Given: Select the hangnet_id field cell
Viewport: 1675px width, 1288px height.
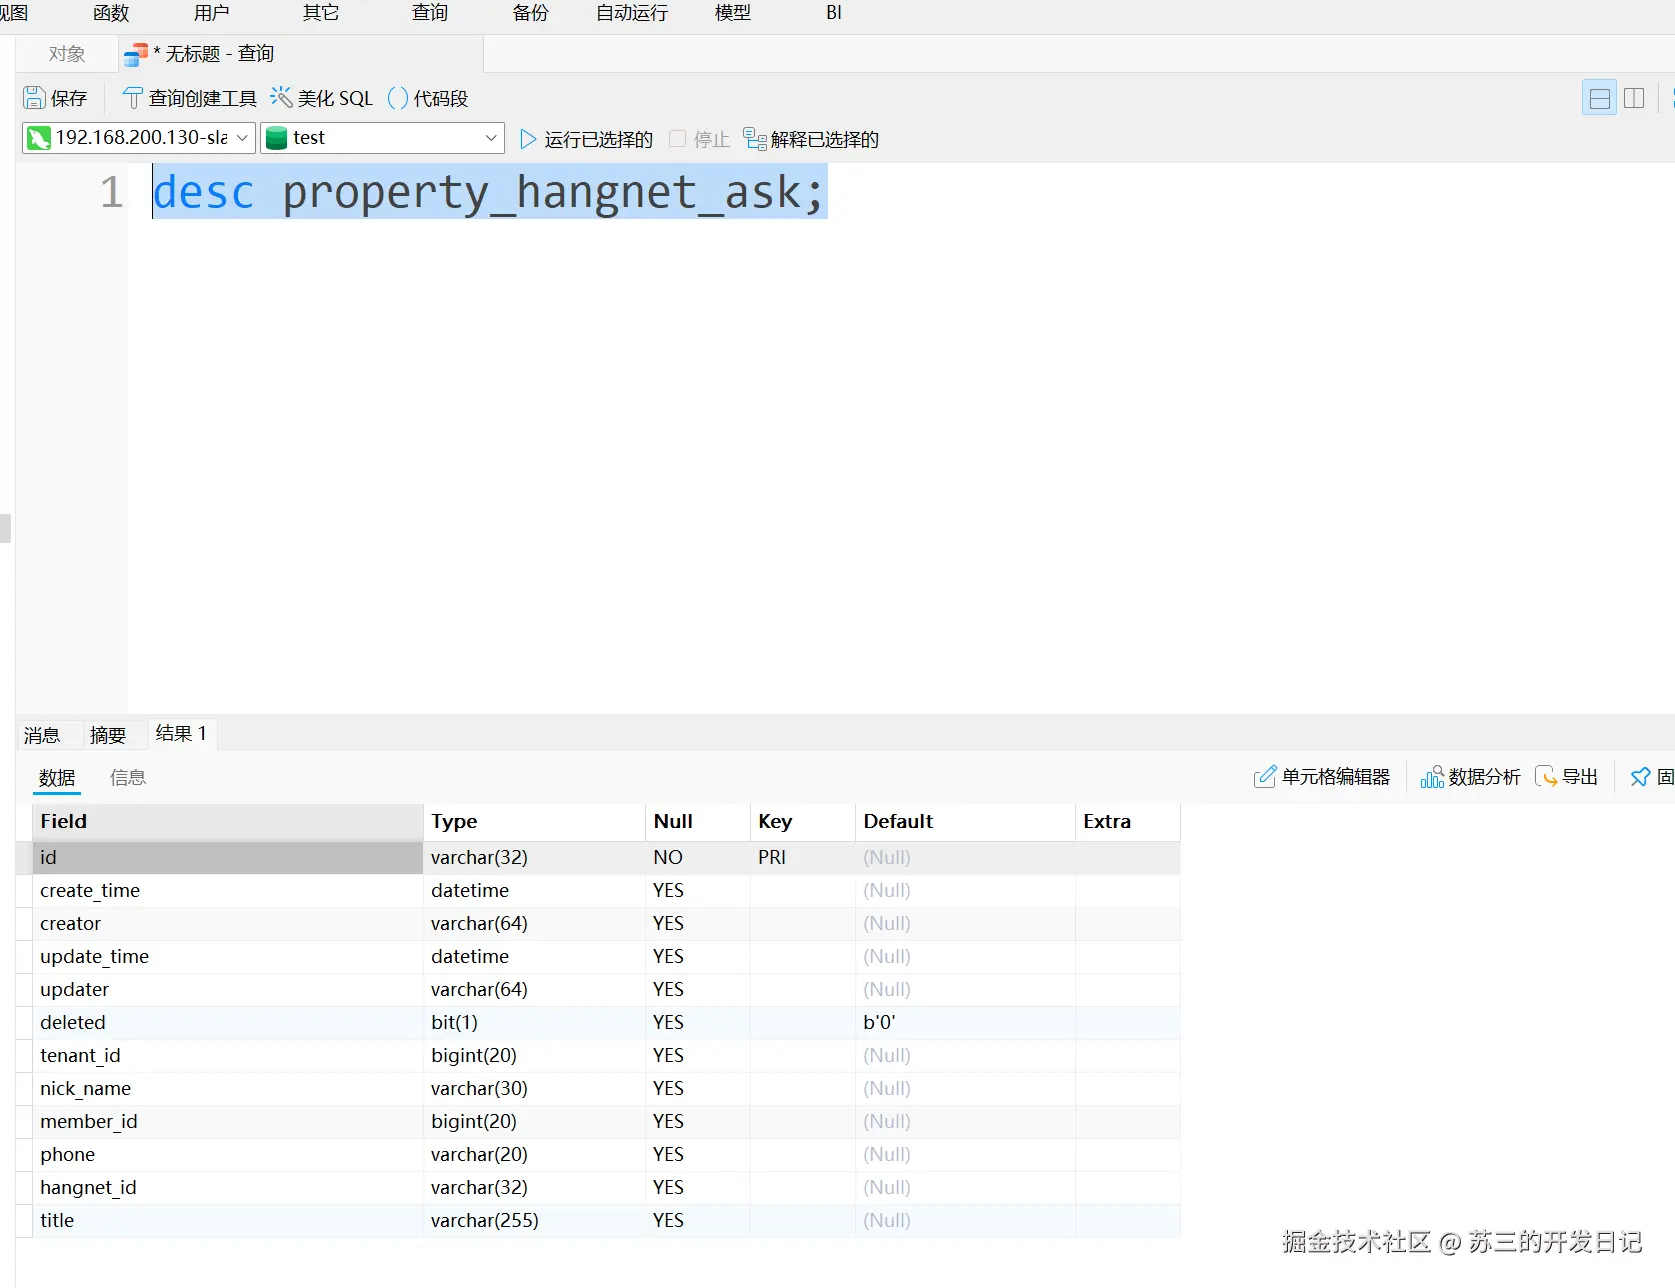Looking at the screenshot, I should (227, 1187).
